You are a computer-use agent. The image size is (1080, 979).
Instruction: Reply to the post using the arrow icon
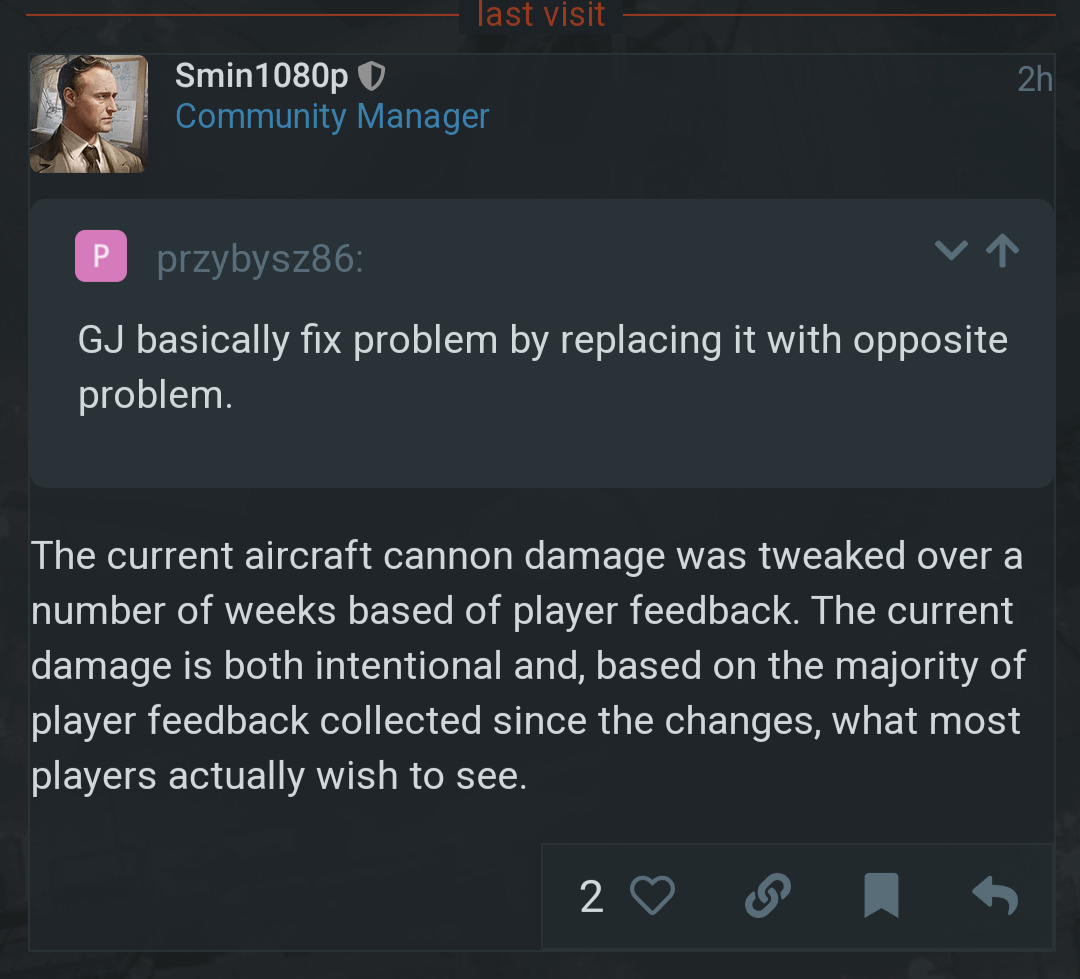pyautogui.click(x=995, y=896)
